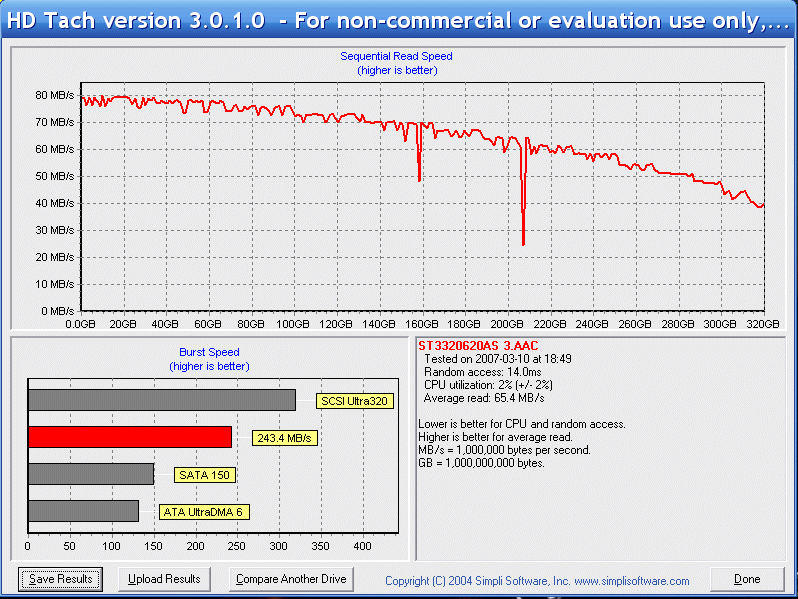
Task: Click the deepest dip in the read graph
Action: pos(523,242)
